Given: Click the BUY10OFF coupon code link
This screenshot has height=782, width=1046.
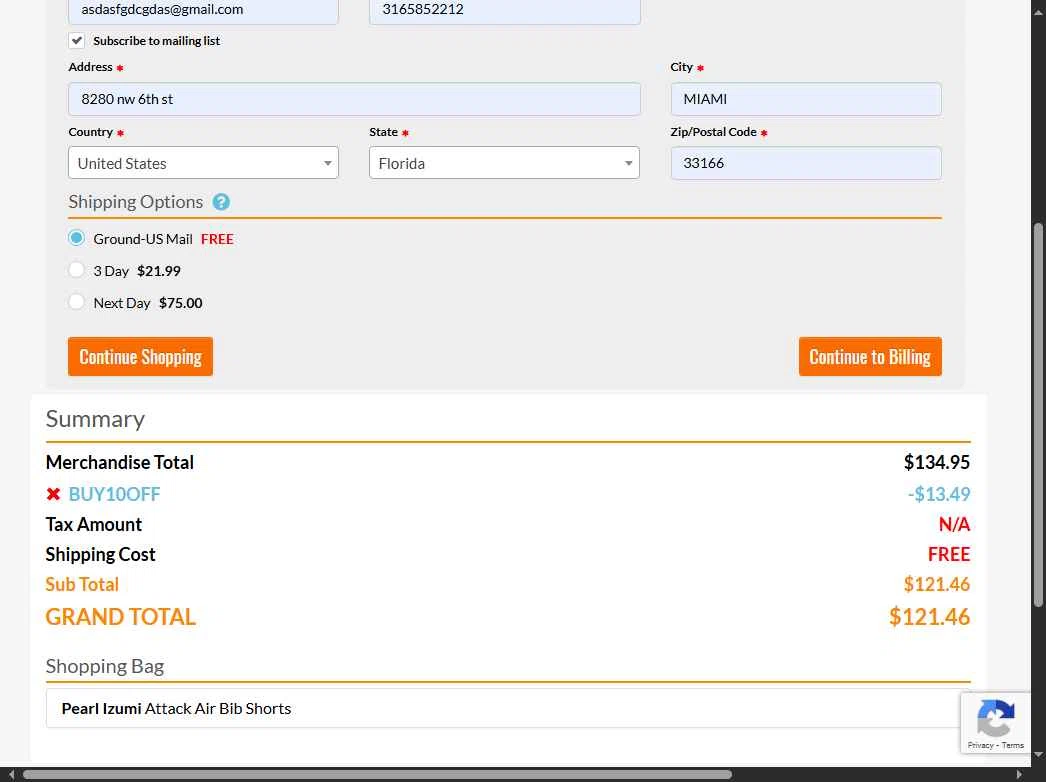Looking at the screenshot, I should 114,494.
